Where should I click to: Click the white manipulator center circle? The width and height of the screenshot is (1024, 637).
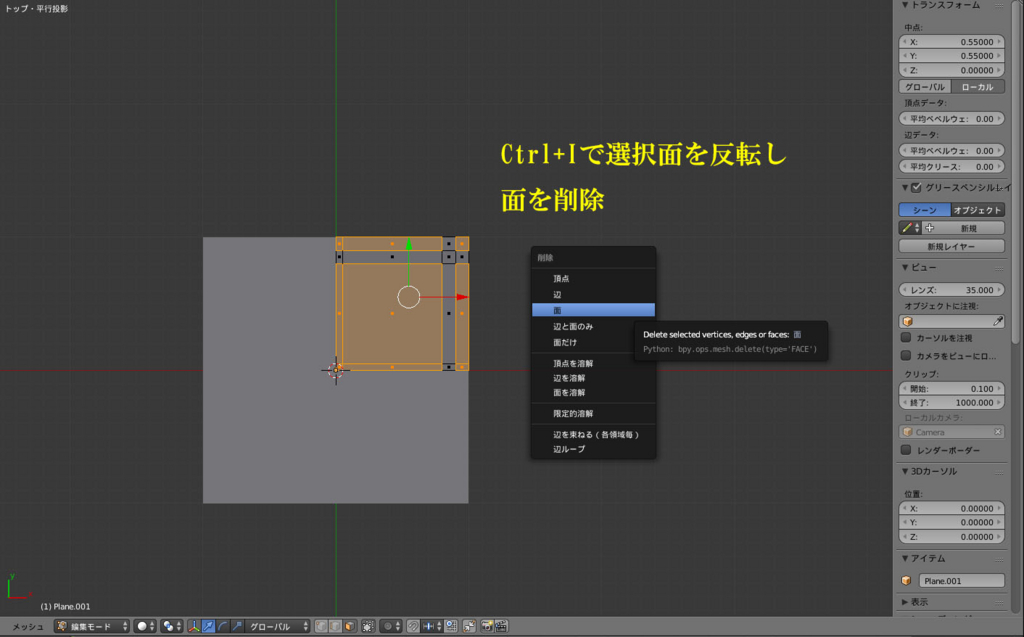pos(409,297)
